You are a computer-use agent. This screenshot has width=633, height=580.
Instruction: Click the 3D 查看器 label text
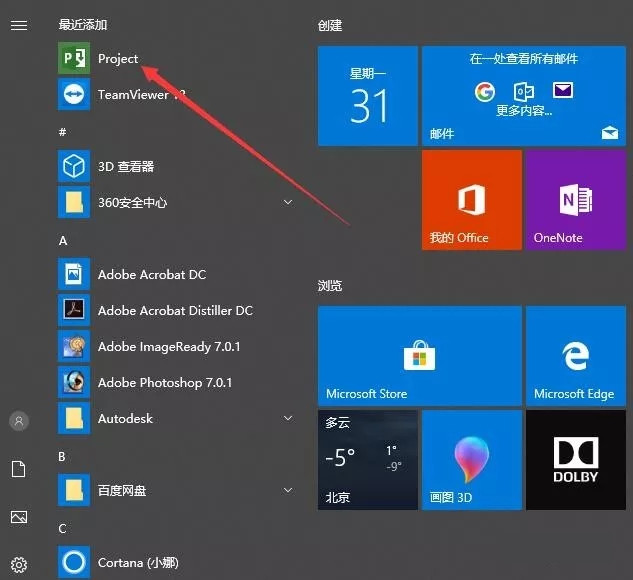click(x=126, y=166)
